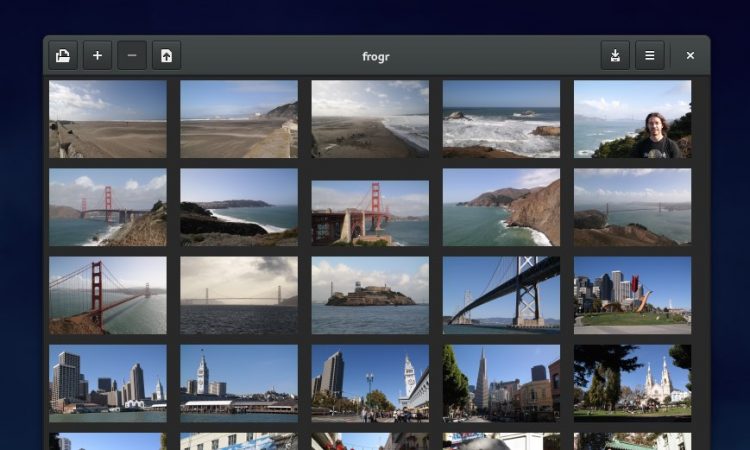Viewport: 750px width, 450px height.
Task: Select the crashing waves on rocks photo
Action: (x=501, y=119)
